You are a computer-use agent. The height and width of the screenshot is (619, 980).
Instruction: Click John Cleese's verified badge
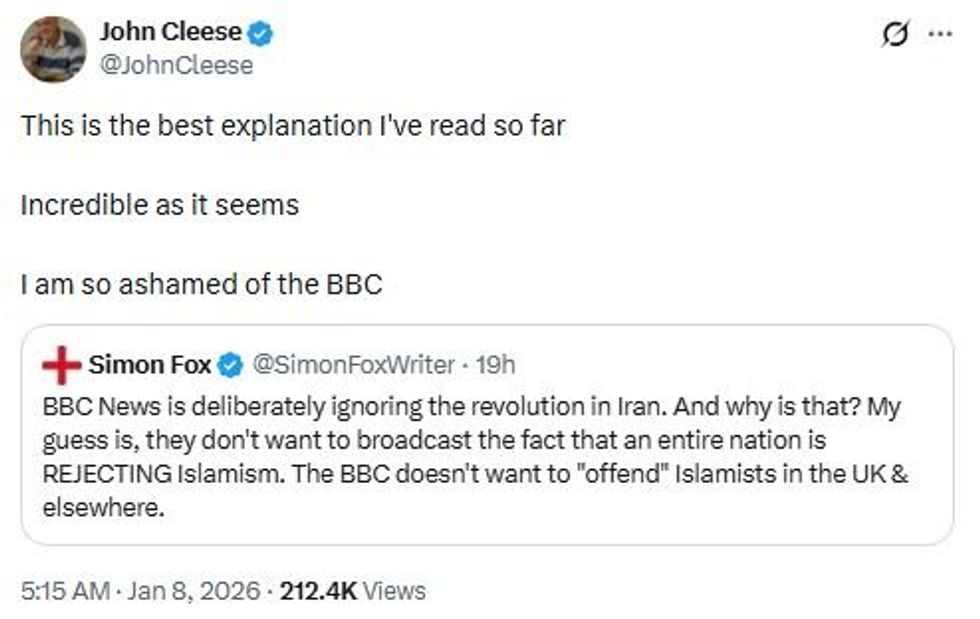click(x=260, y=30)
